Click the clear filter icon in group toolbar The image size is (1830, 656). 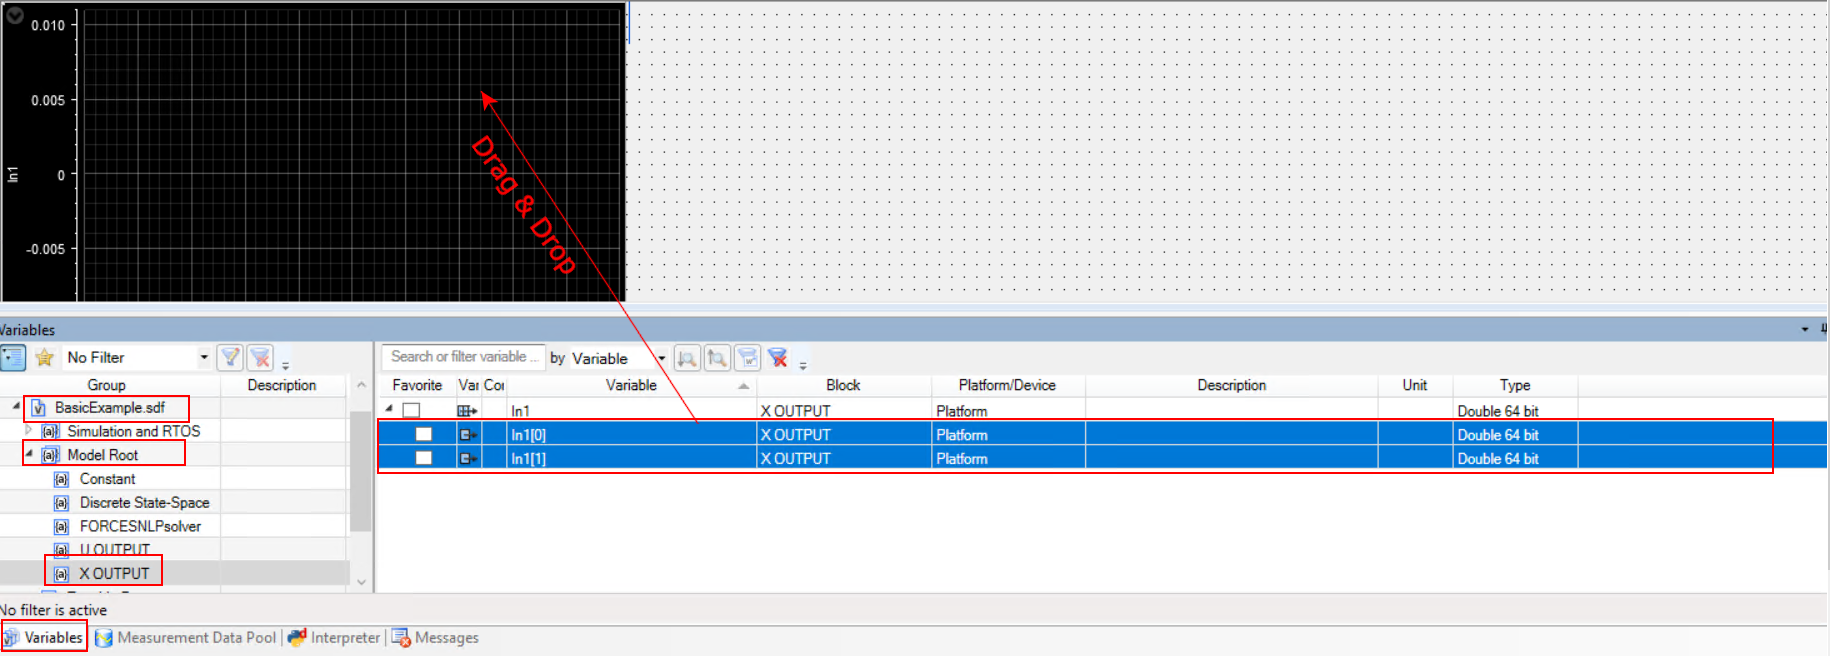(260, 358)
